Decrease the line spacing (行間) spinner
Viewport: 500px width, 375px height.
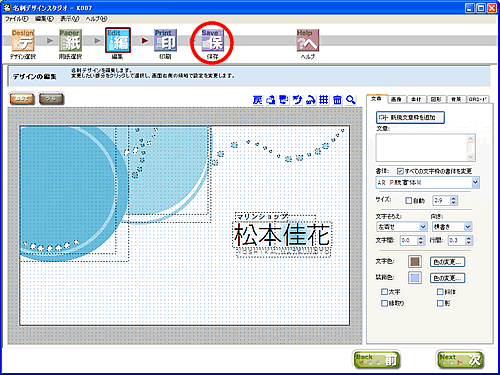[x=469, y=243]
